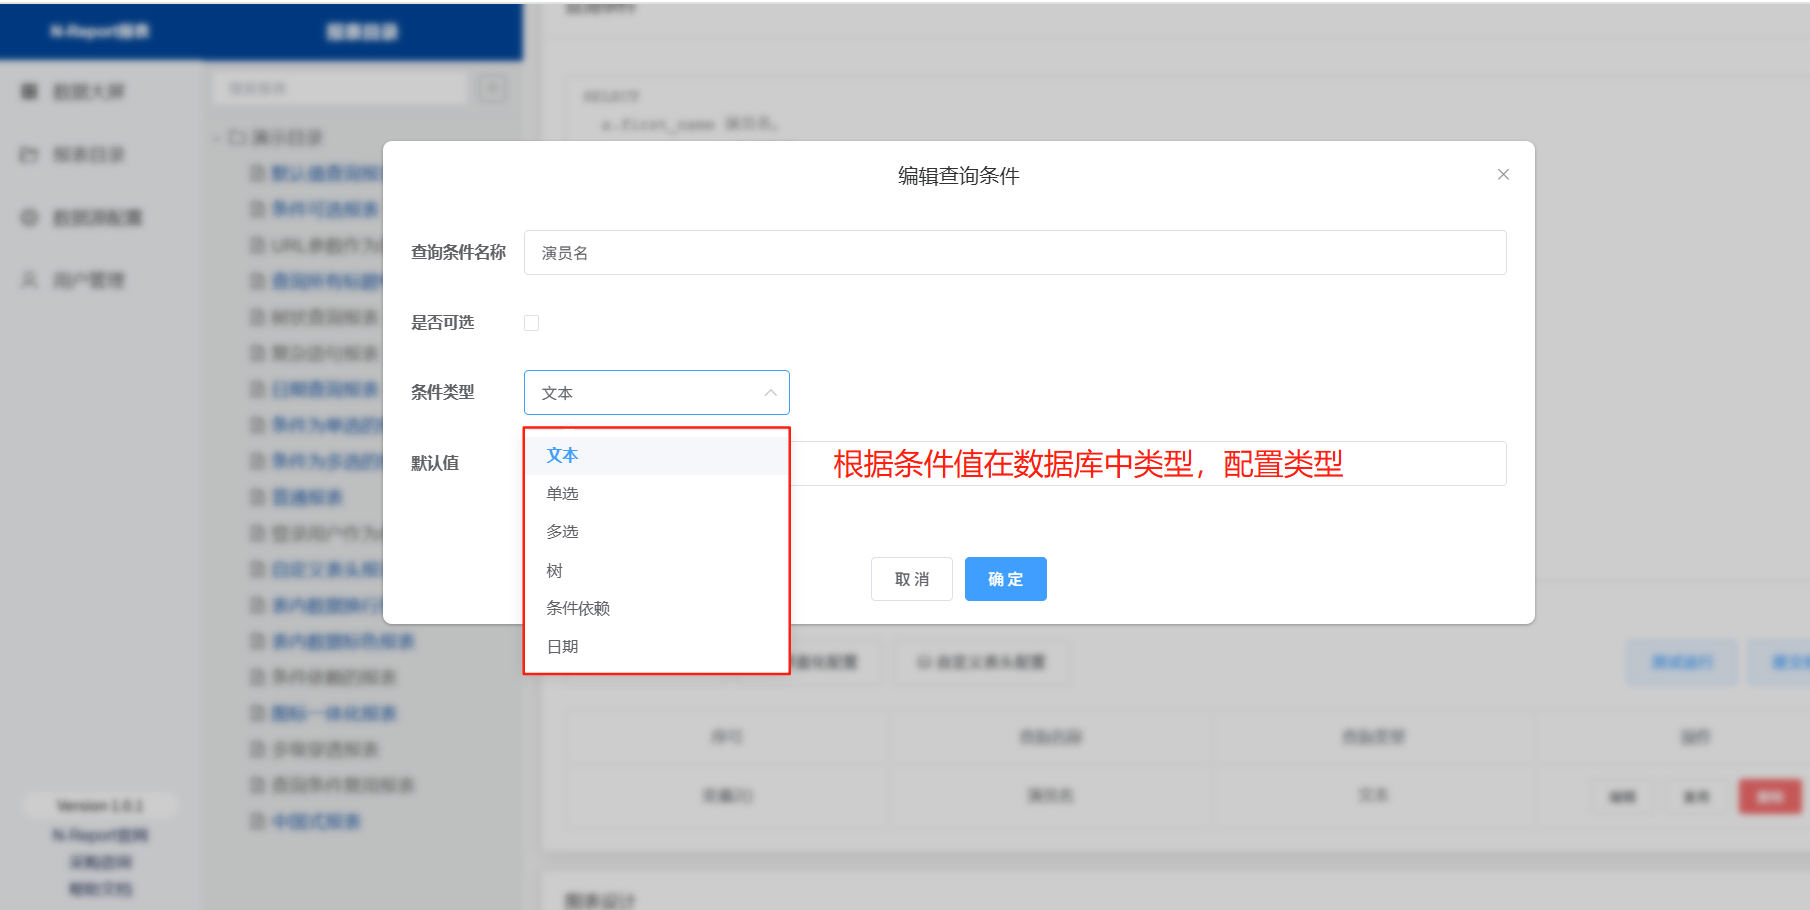The image size is (1810, 910).
Task: Click the 演示目录 folder icon in tree
Action: click(x=237, y=137)
